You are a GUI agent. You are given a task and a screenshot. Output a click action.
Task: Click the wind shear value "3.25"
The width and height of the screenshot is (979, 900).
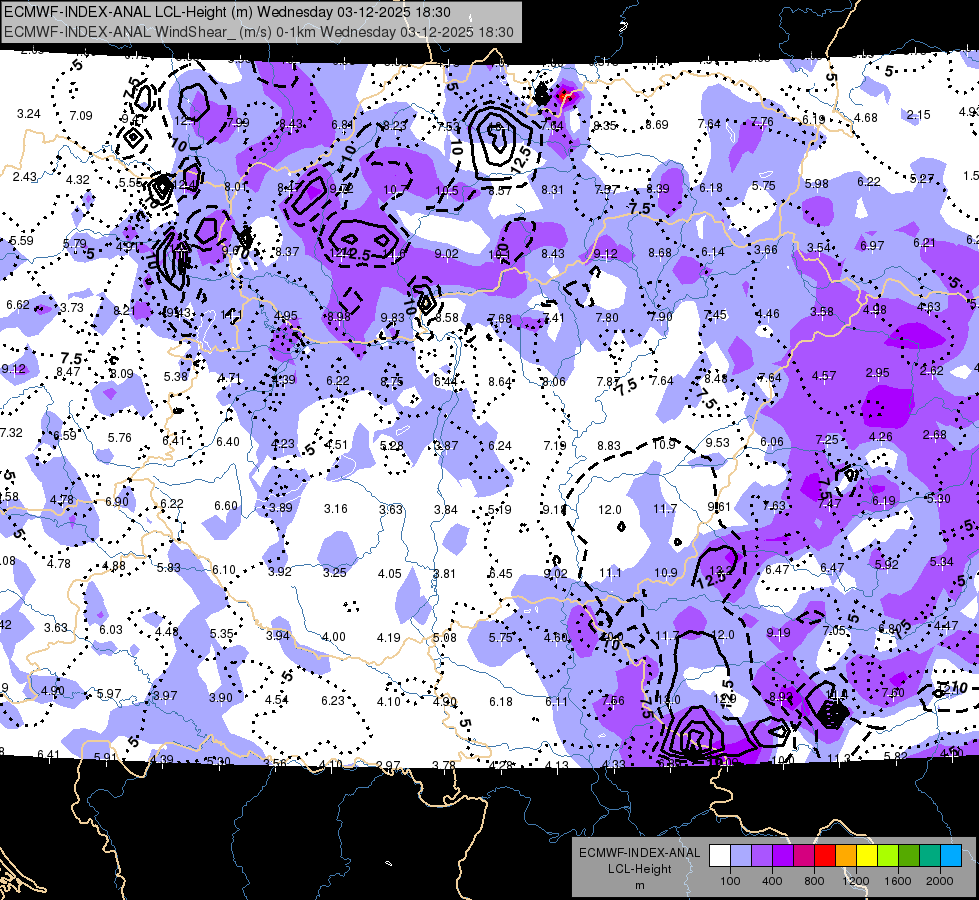[x=334, y=573]
